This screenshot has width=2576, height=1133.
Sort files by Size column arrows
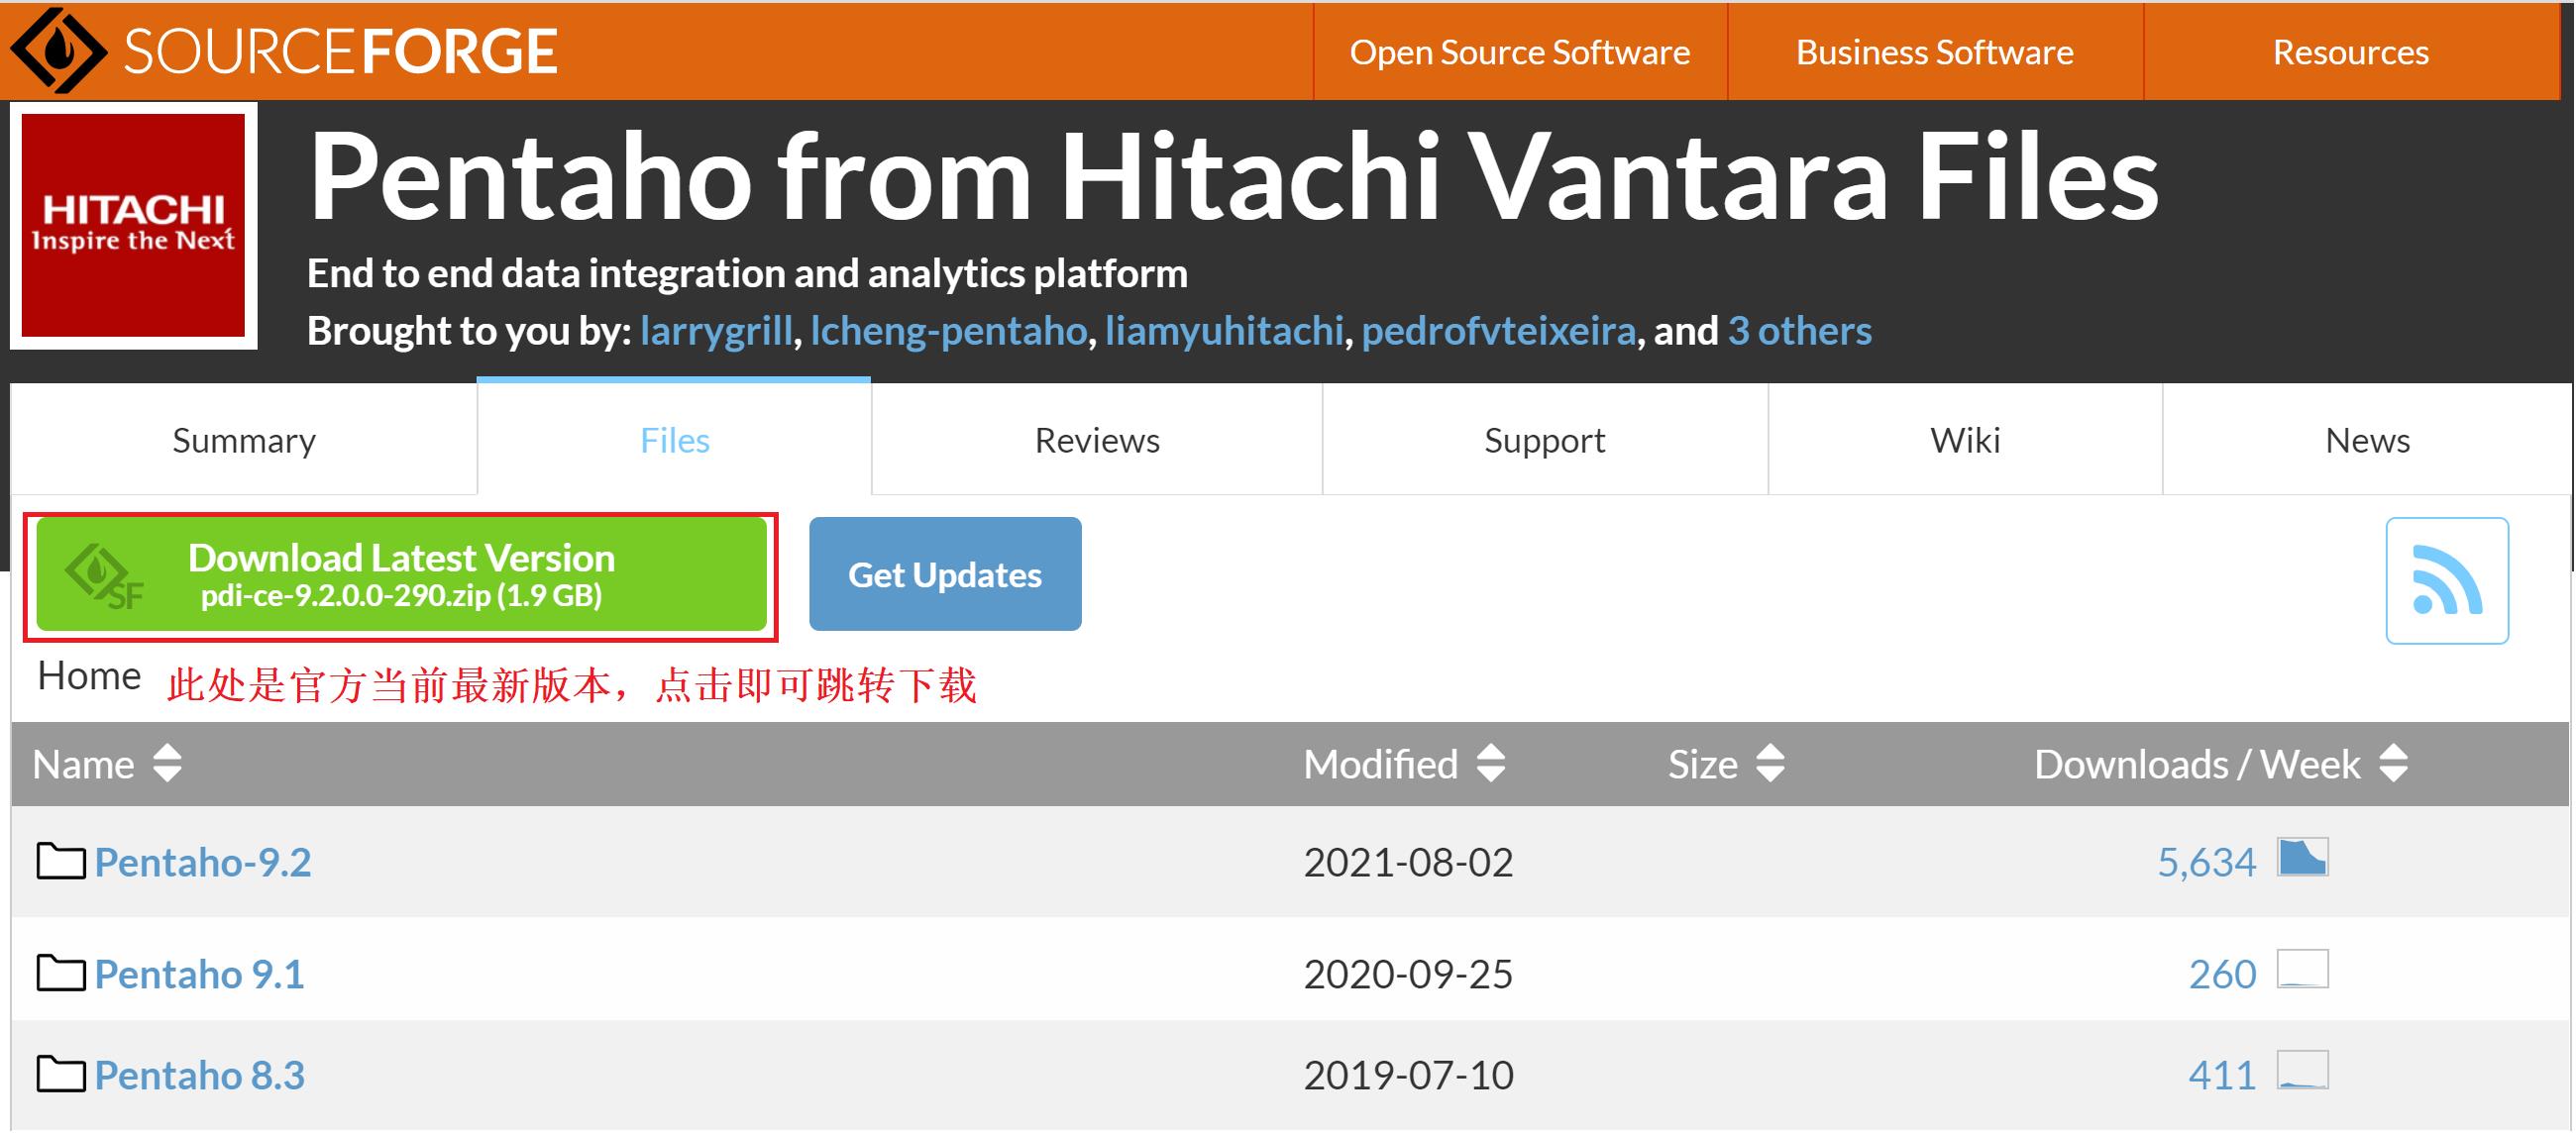point(1770,763)
